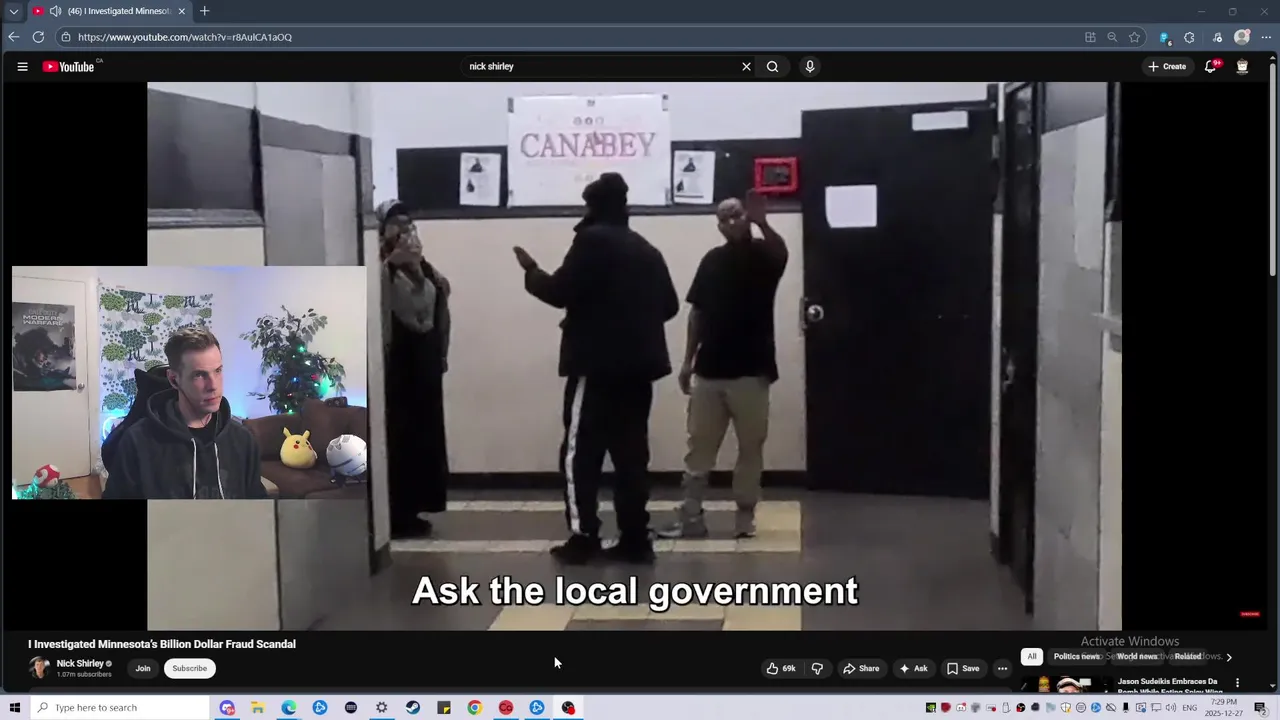This screenshot has width=1280, height=720.
Task: Switch ENG input language
Action: point(1190,708)
